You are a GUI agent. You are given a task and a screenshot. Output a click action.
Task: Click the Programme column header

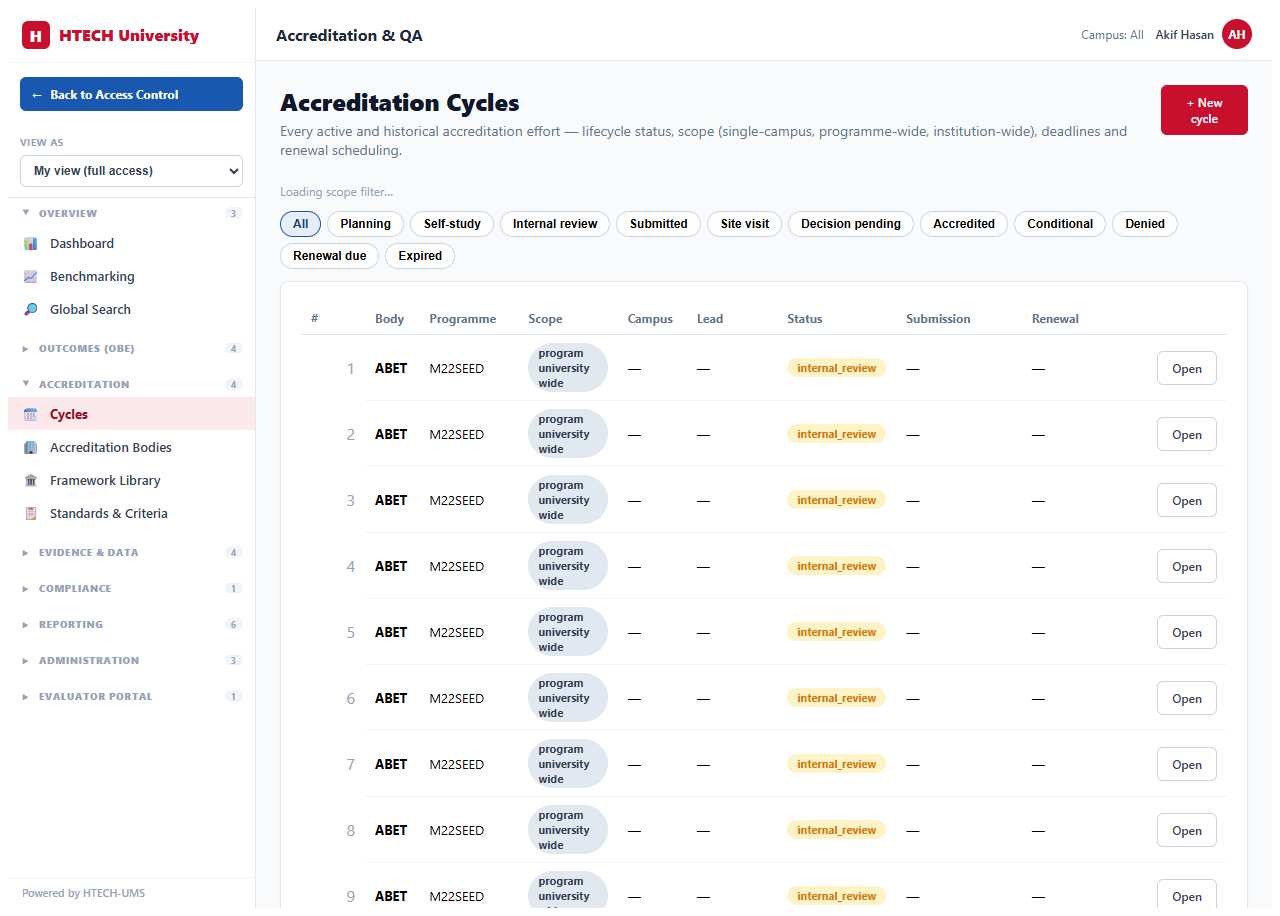pos(462,319)
